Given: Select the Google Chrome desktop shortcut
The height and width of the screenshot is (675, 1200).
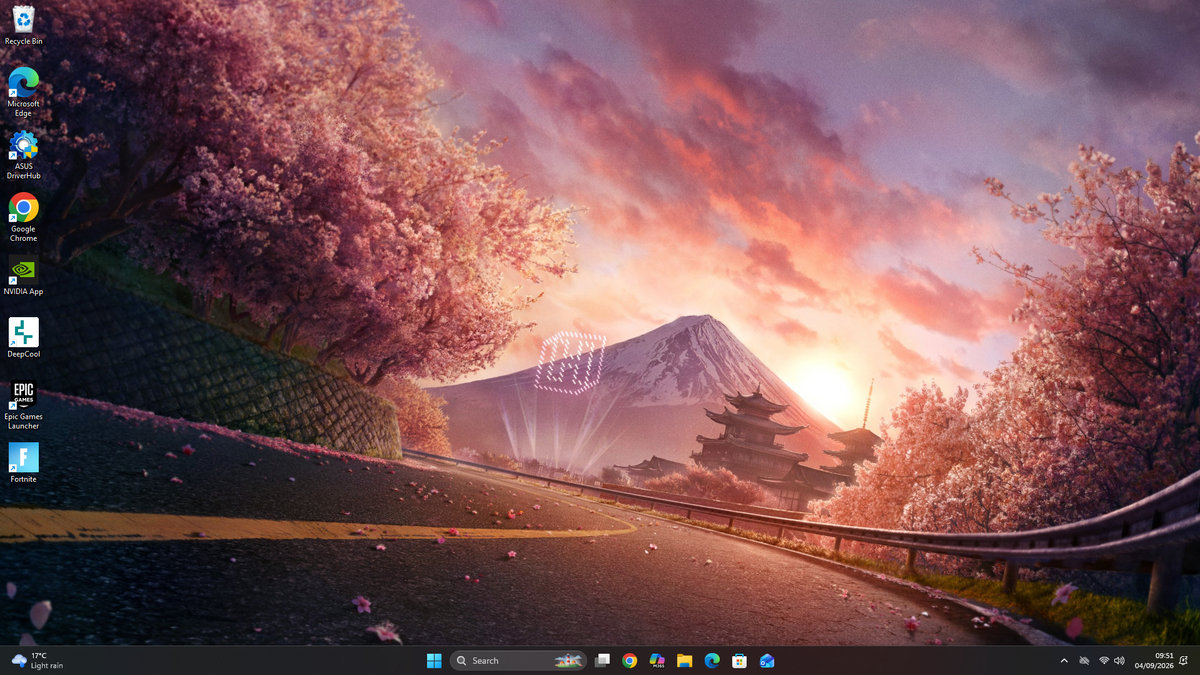Looking at the screenshot, I should pos(23,217).
